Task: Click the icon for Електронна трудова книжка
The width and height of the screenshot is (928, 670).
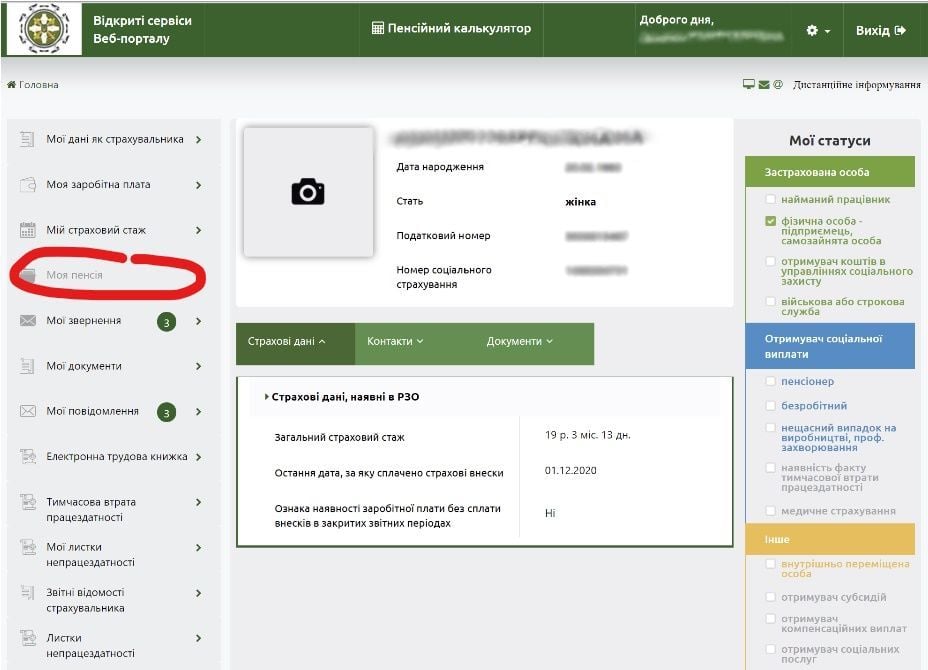Action: click(28, 456)
